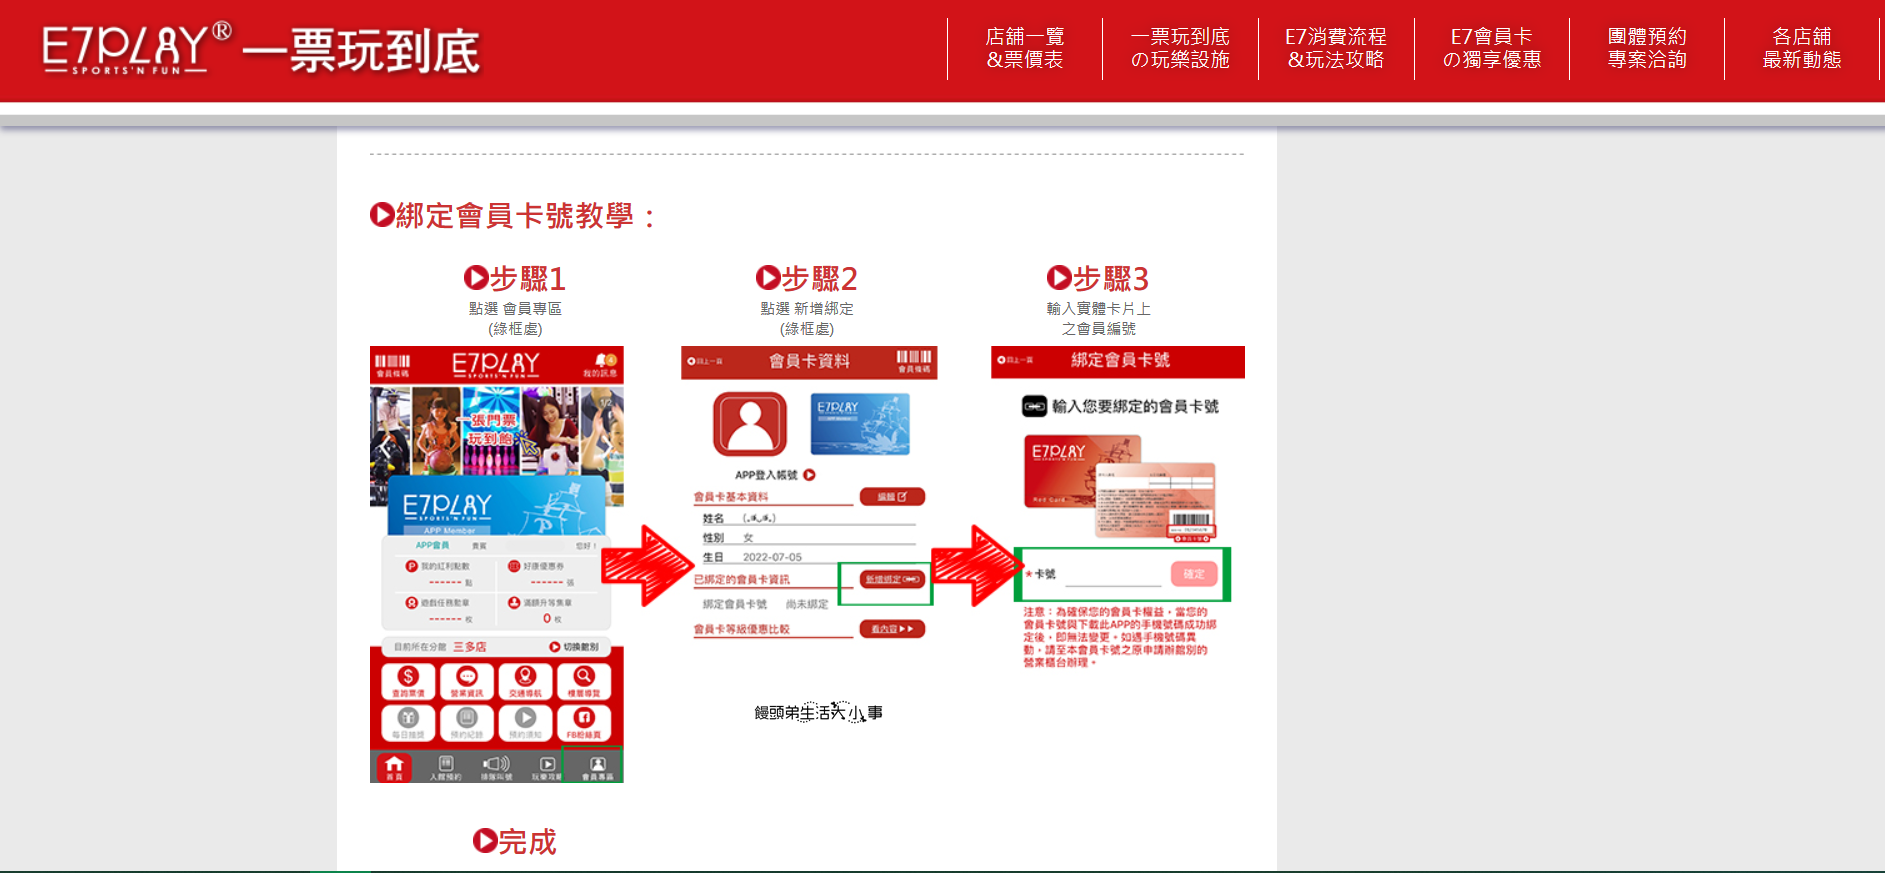Click the 新增綁定 button in step 2
Screen dimensions: 1885x873
point(892,579)
